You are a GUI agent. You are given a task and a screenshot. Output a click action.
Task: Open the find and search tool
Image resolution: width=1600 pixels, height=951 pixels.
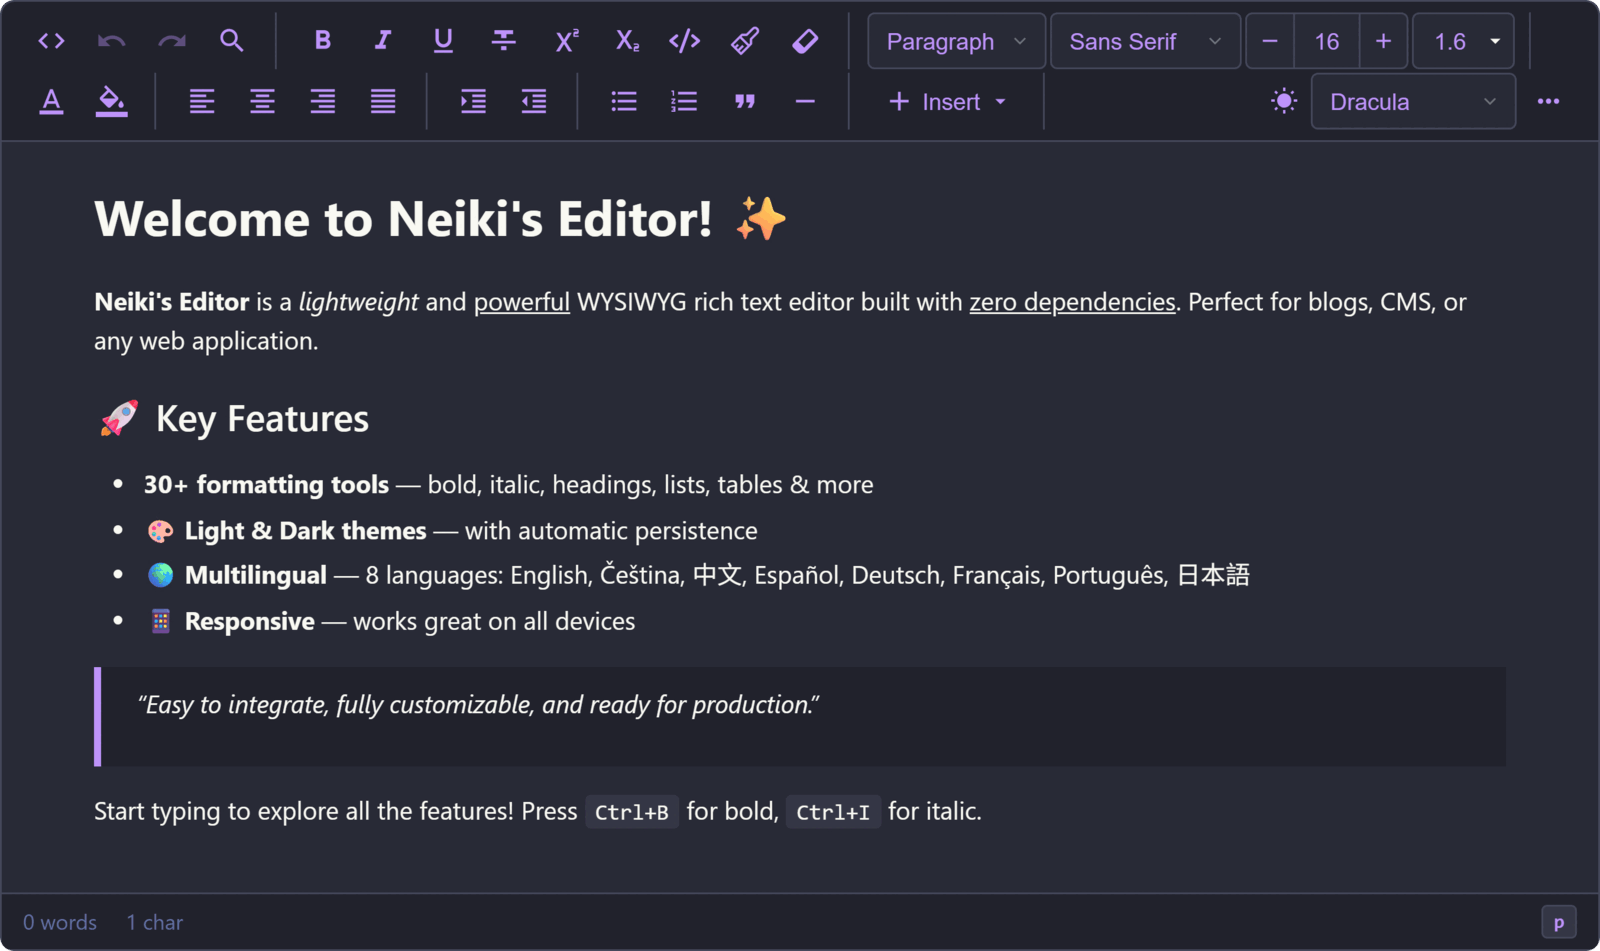pos(232,41)
